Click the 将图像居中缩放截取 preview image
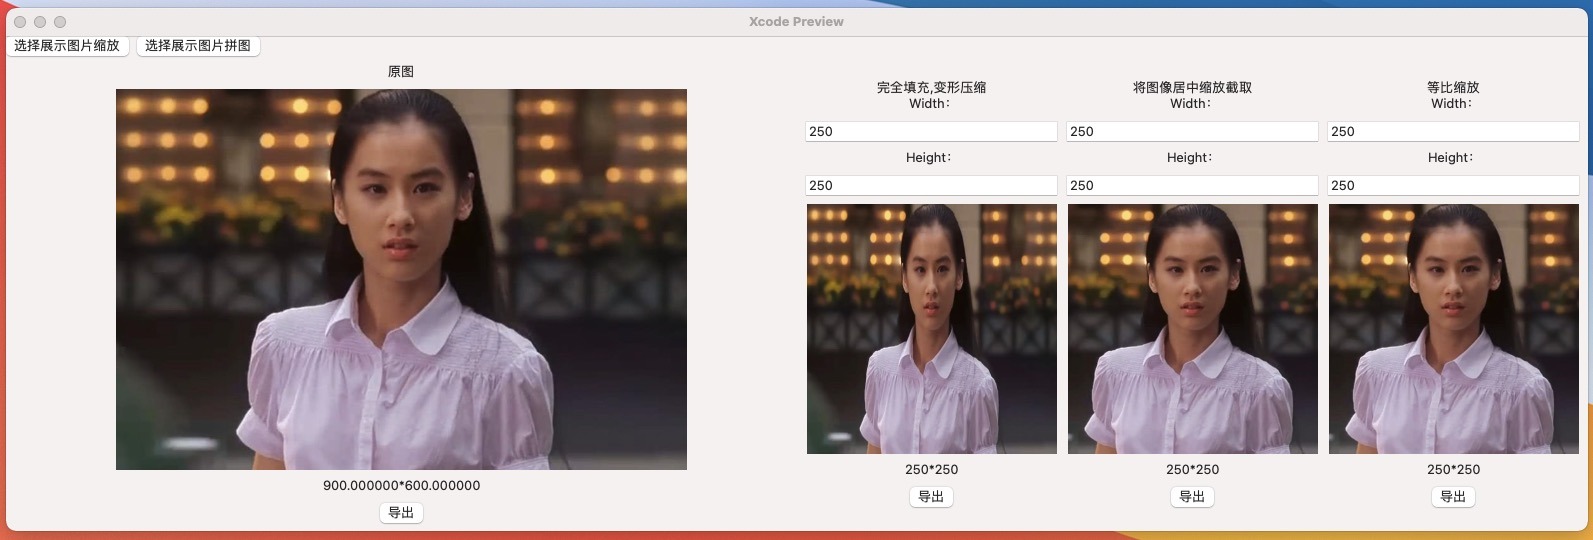 click(x=1192, y=329)
